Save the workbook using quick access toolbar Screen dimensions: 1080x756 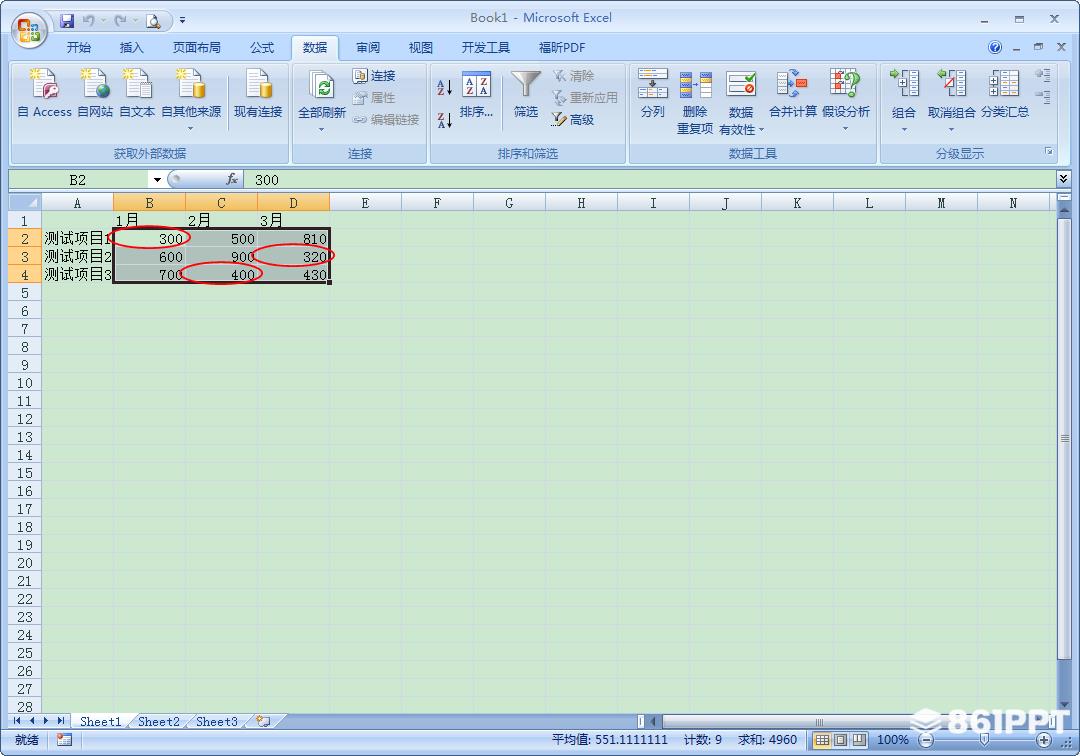67,21
